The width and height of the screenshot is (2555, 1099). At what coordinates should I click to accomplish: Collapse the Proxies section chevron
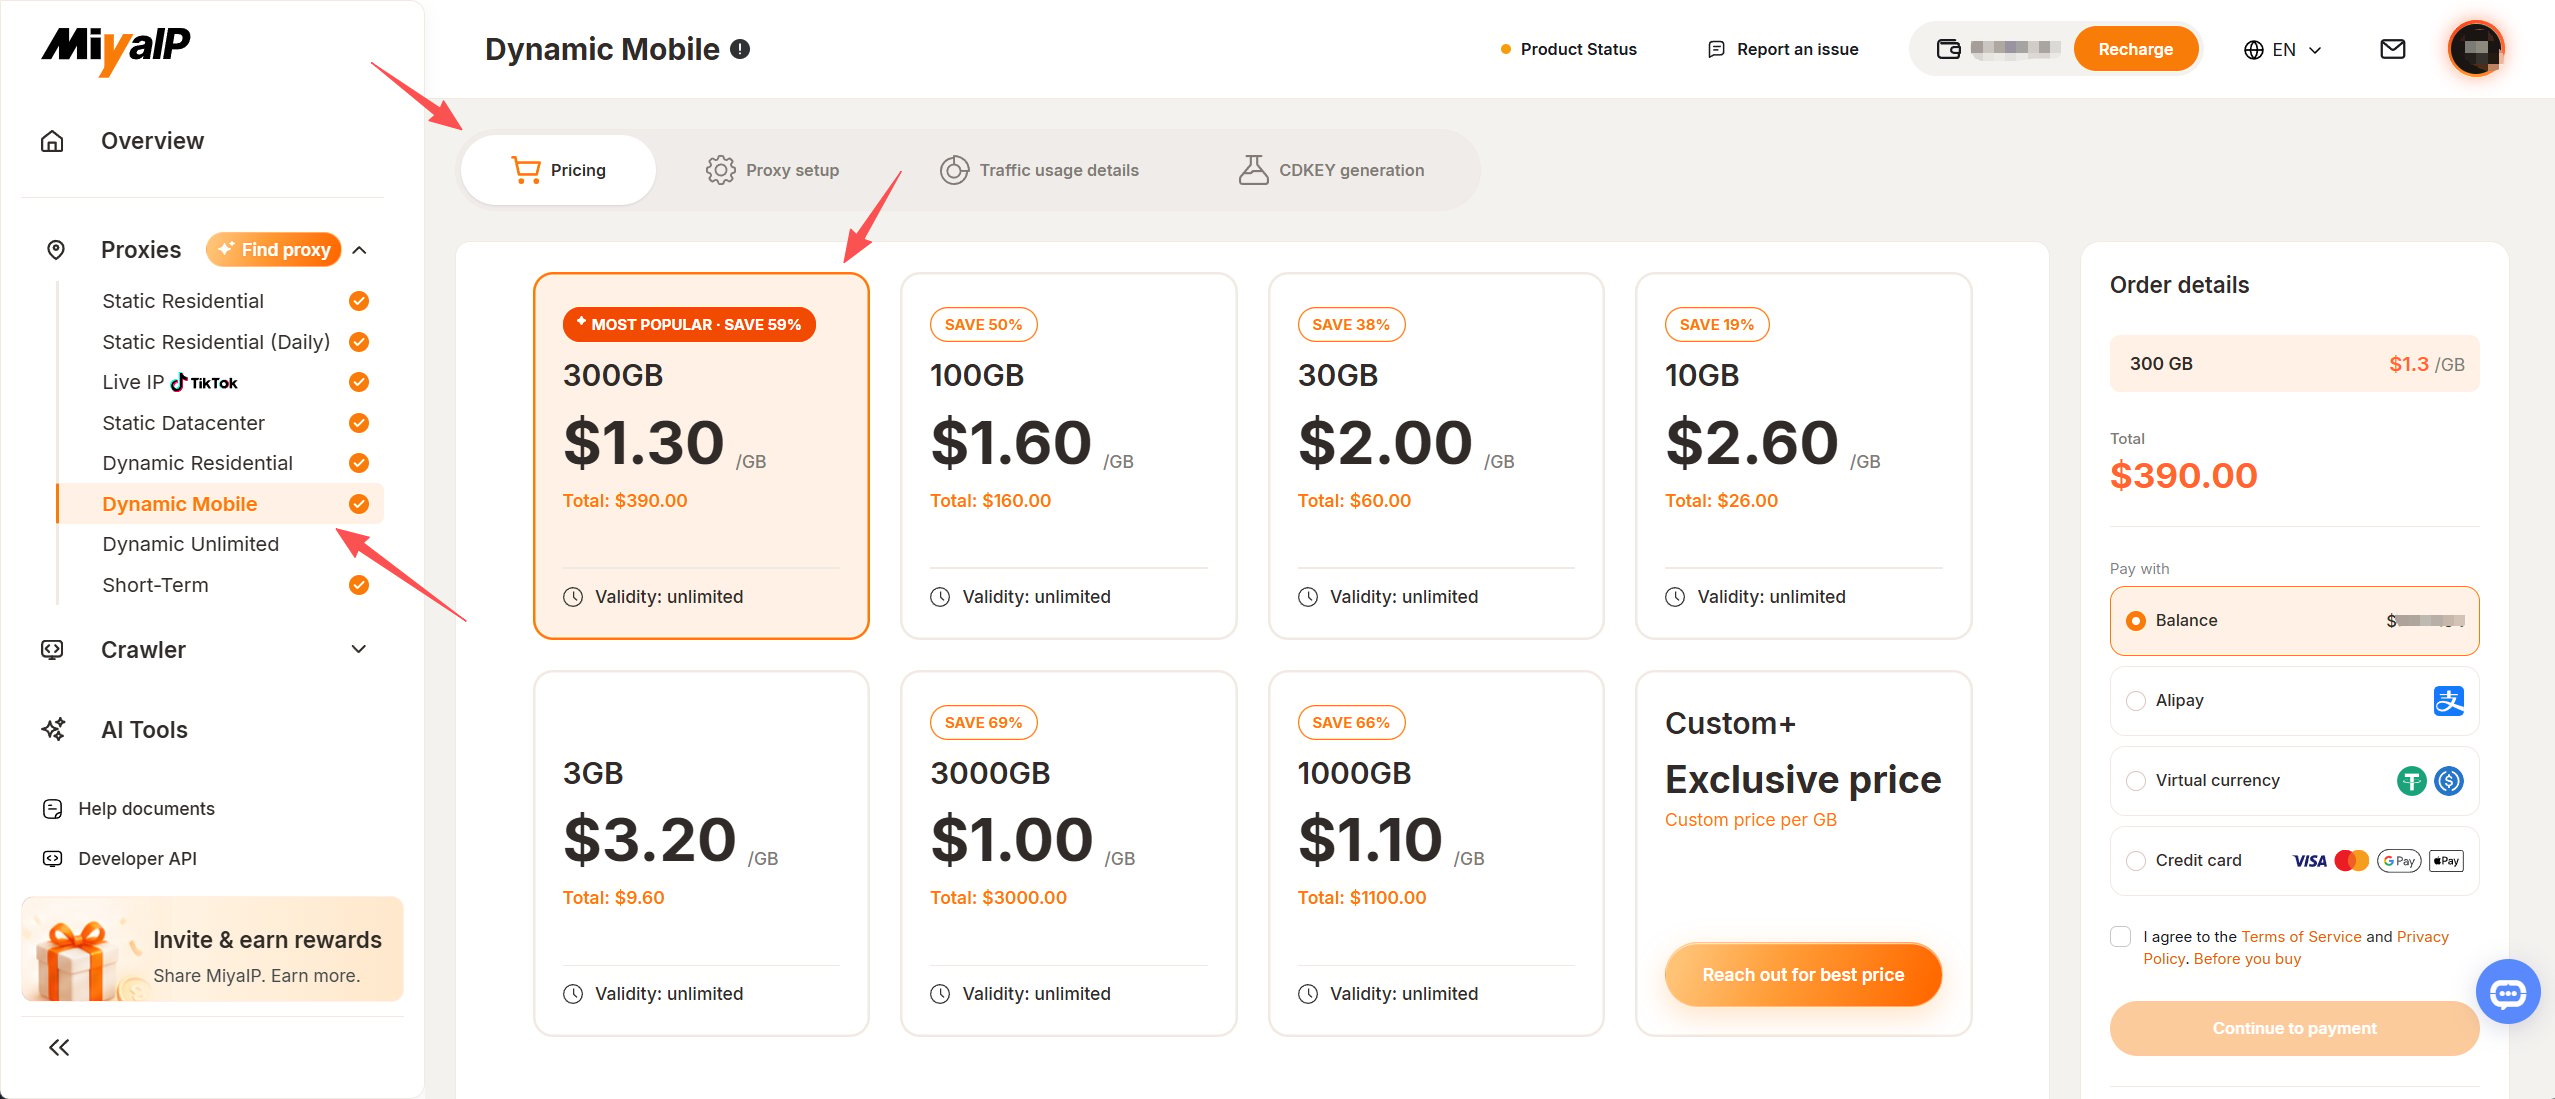click(360, 250)
